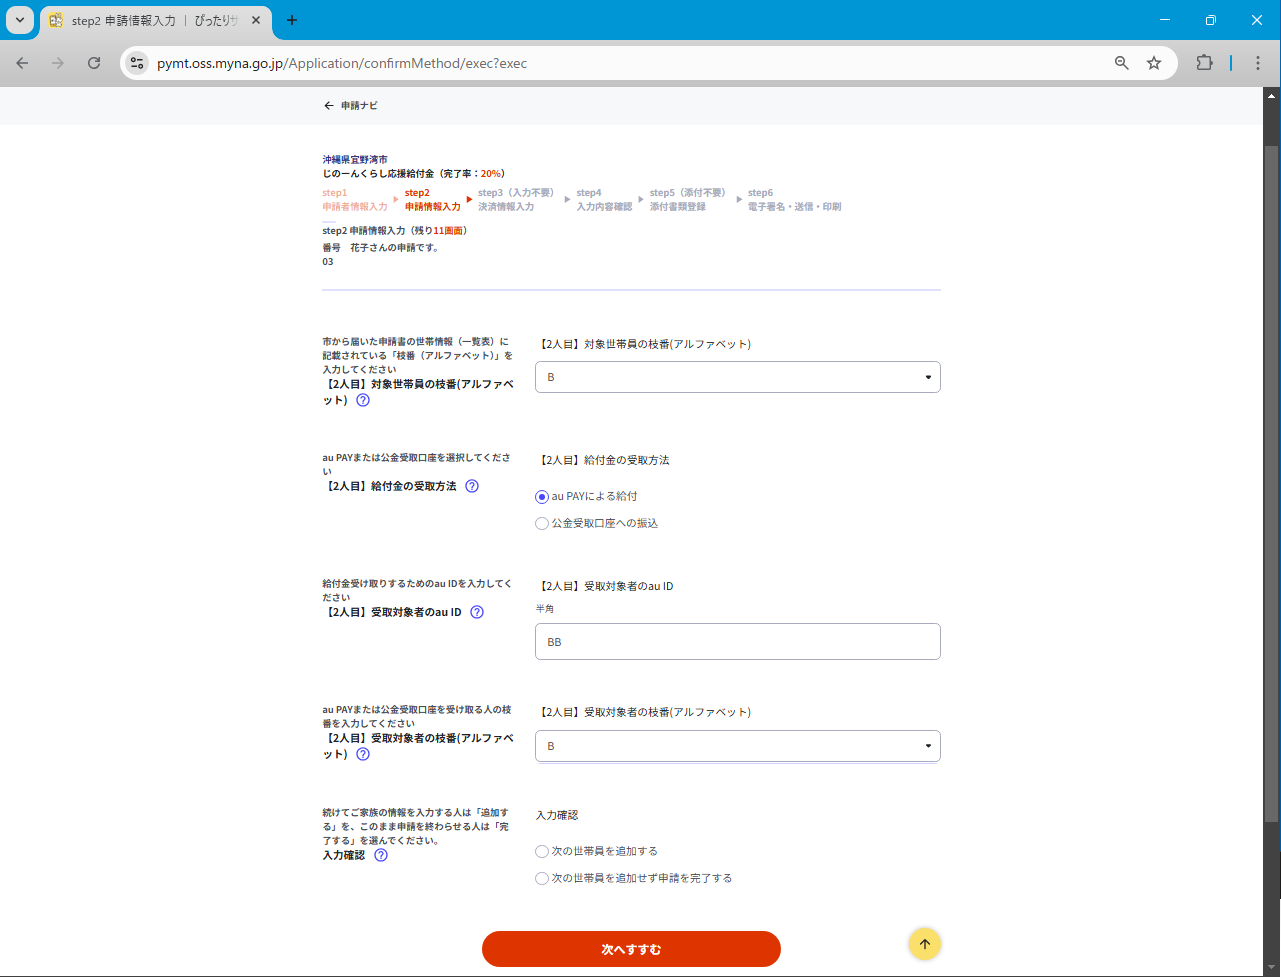Open the 受取対象者の枝番 dropdown
The height and width of the screenshot is (977, 1281).
coord(737,746)
